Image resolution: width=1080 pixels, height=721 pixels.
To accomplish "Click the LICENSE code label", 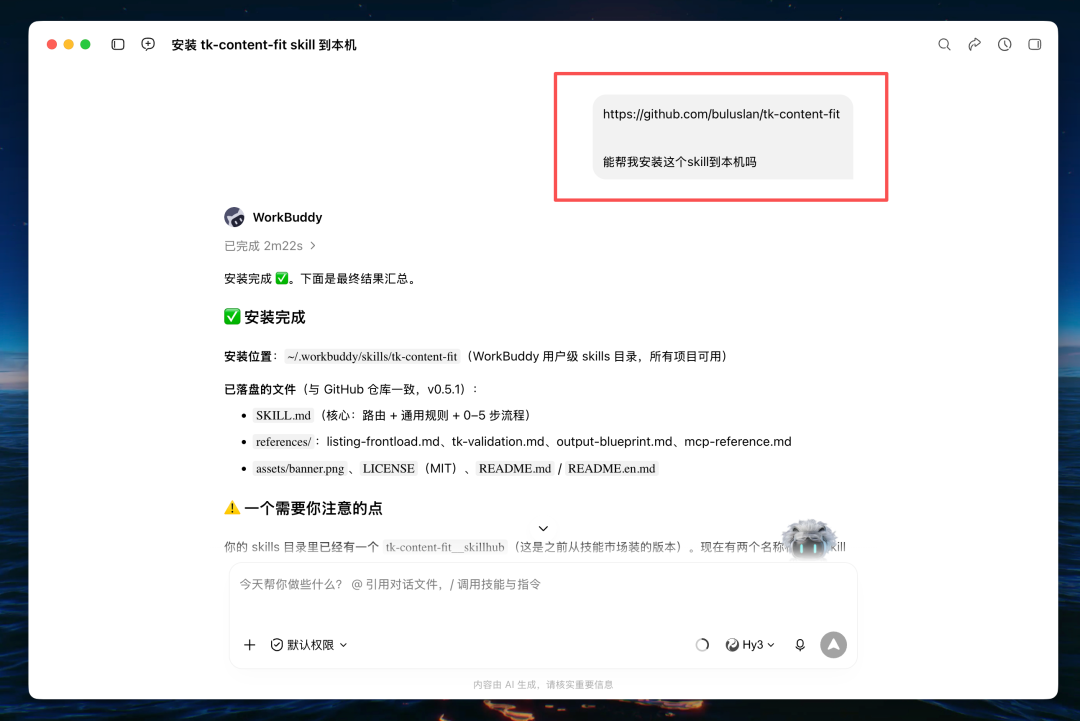I will coord(388,468).
